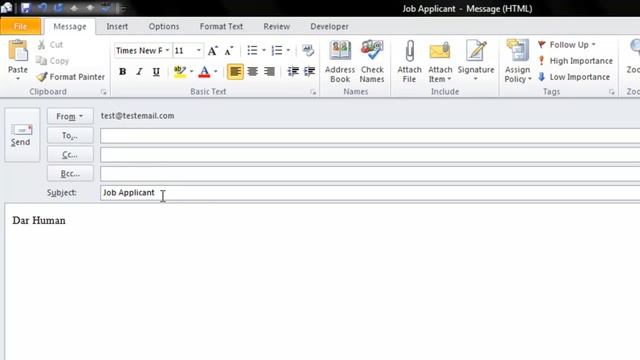Click the Copy command
The image size is (640, 360).
pos(52,61)
